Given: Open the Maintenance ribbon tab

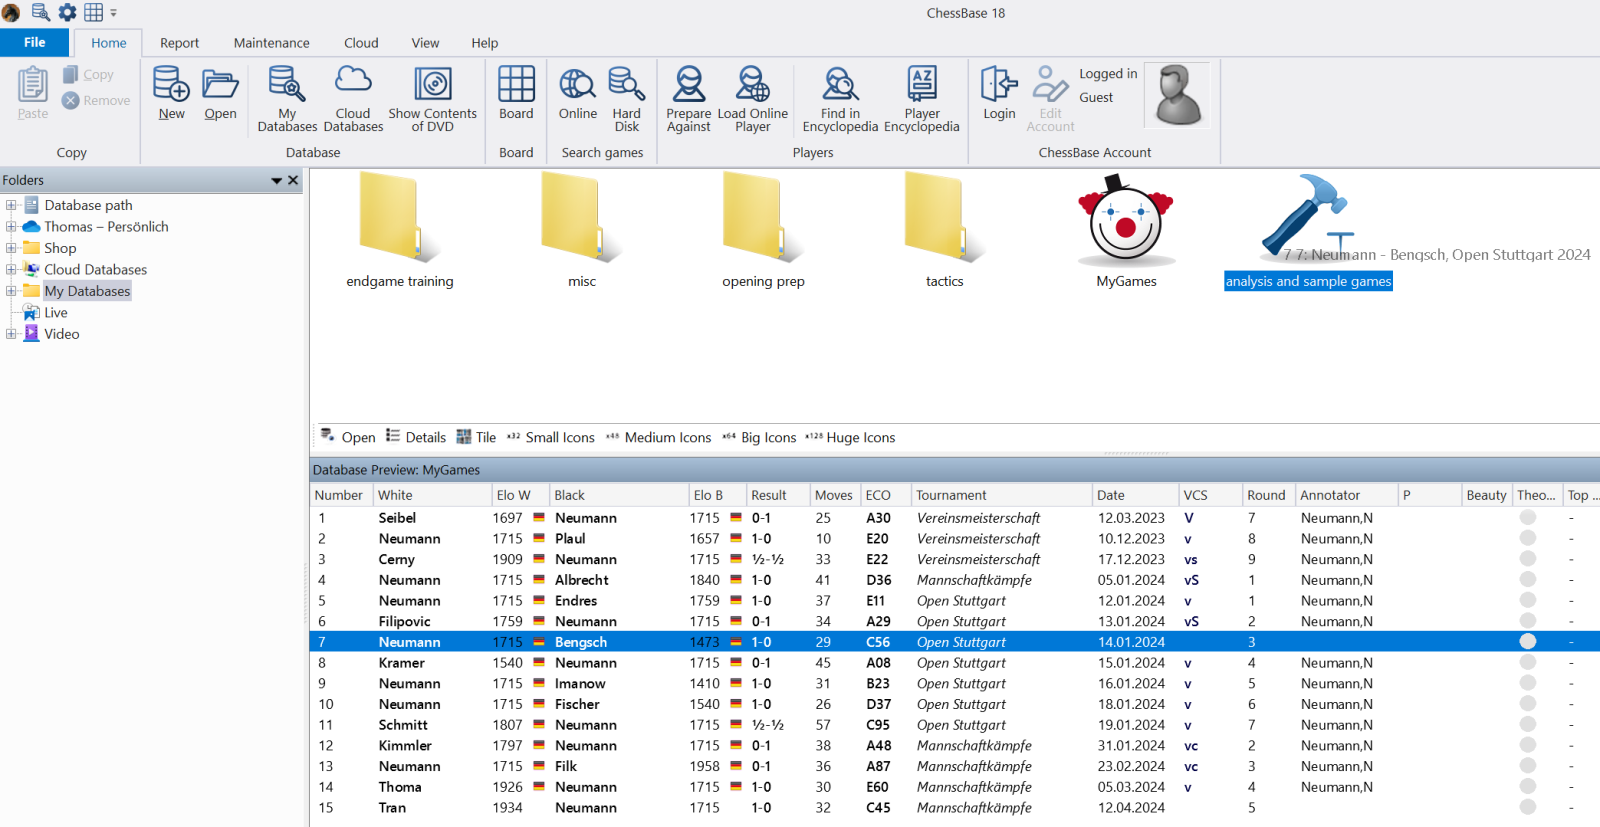Looking at the screenshot, I should pyautogui.click(x=271, y=43).
